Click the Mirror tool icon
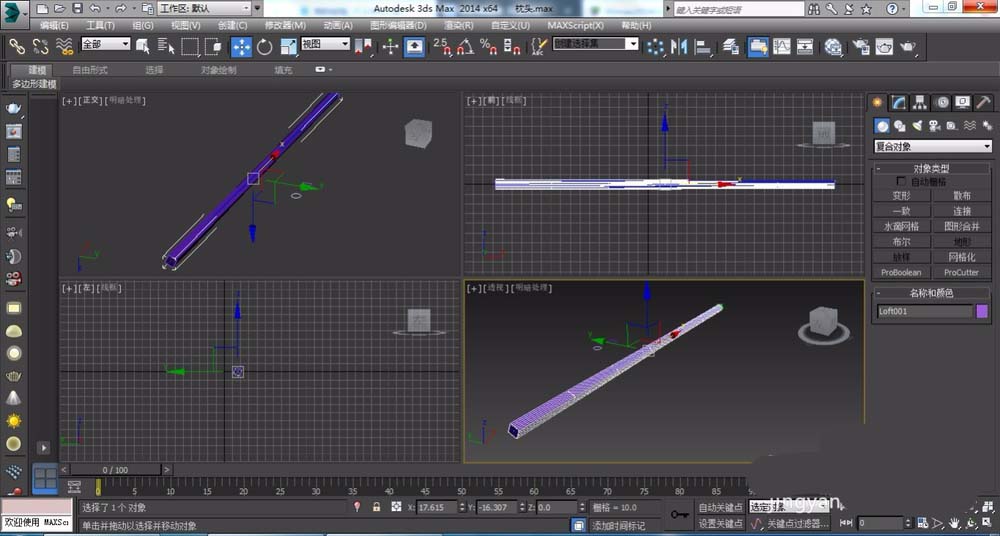The height and width of the screenshot is (536, 1000). click(x=679, y=46)
